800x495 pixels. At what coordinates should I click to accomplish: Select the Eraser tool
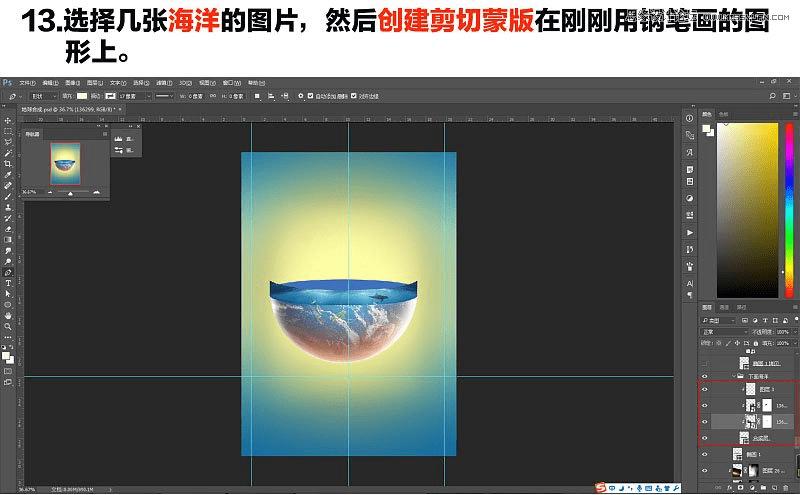[8, 229]
